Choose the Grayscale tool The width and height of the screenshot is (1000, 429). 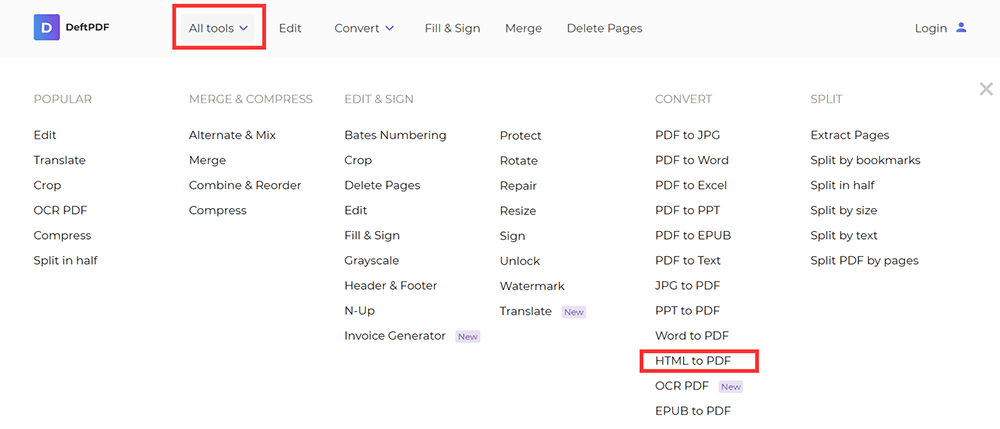(372, 261)
